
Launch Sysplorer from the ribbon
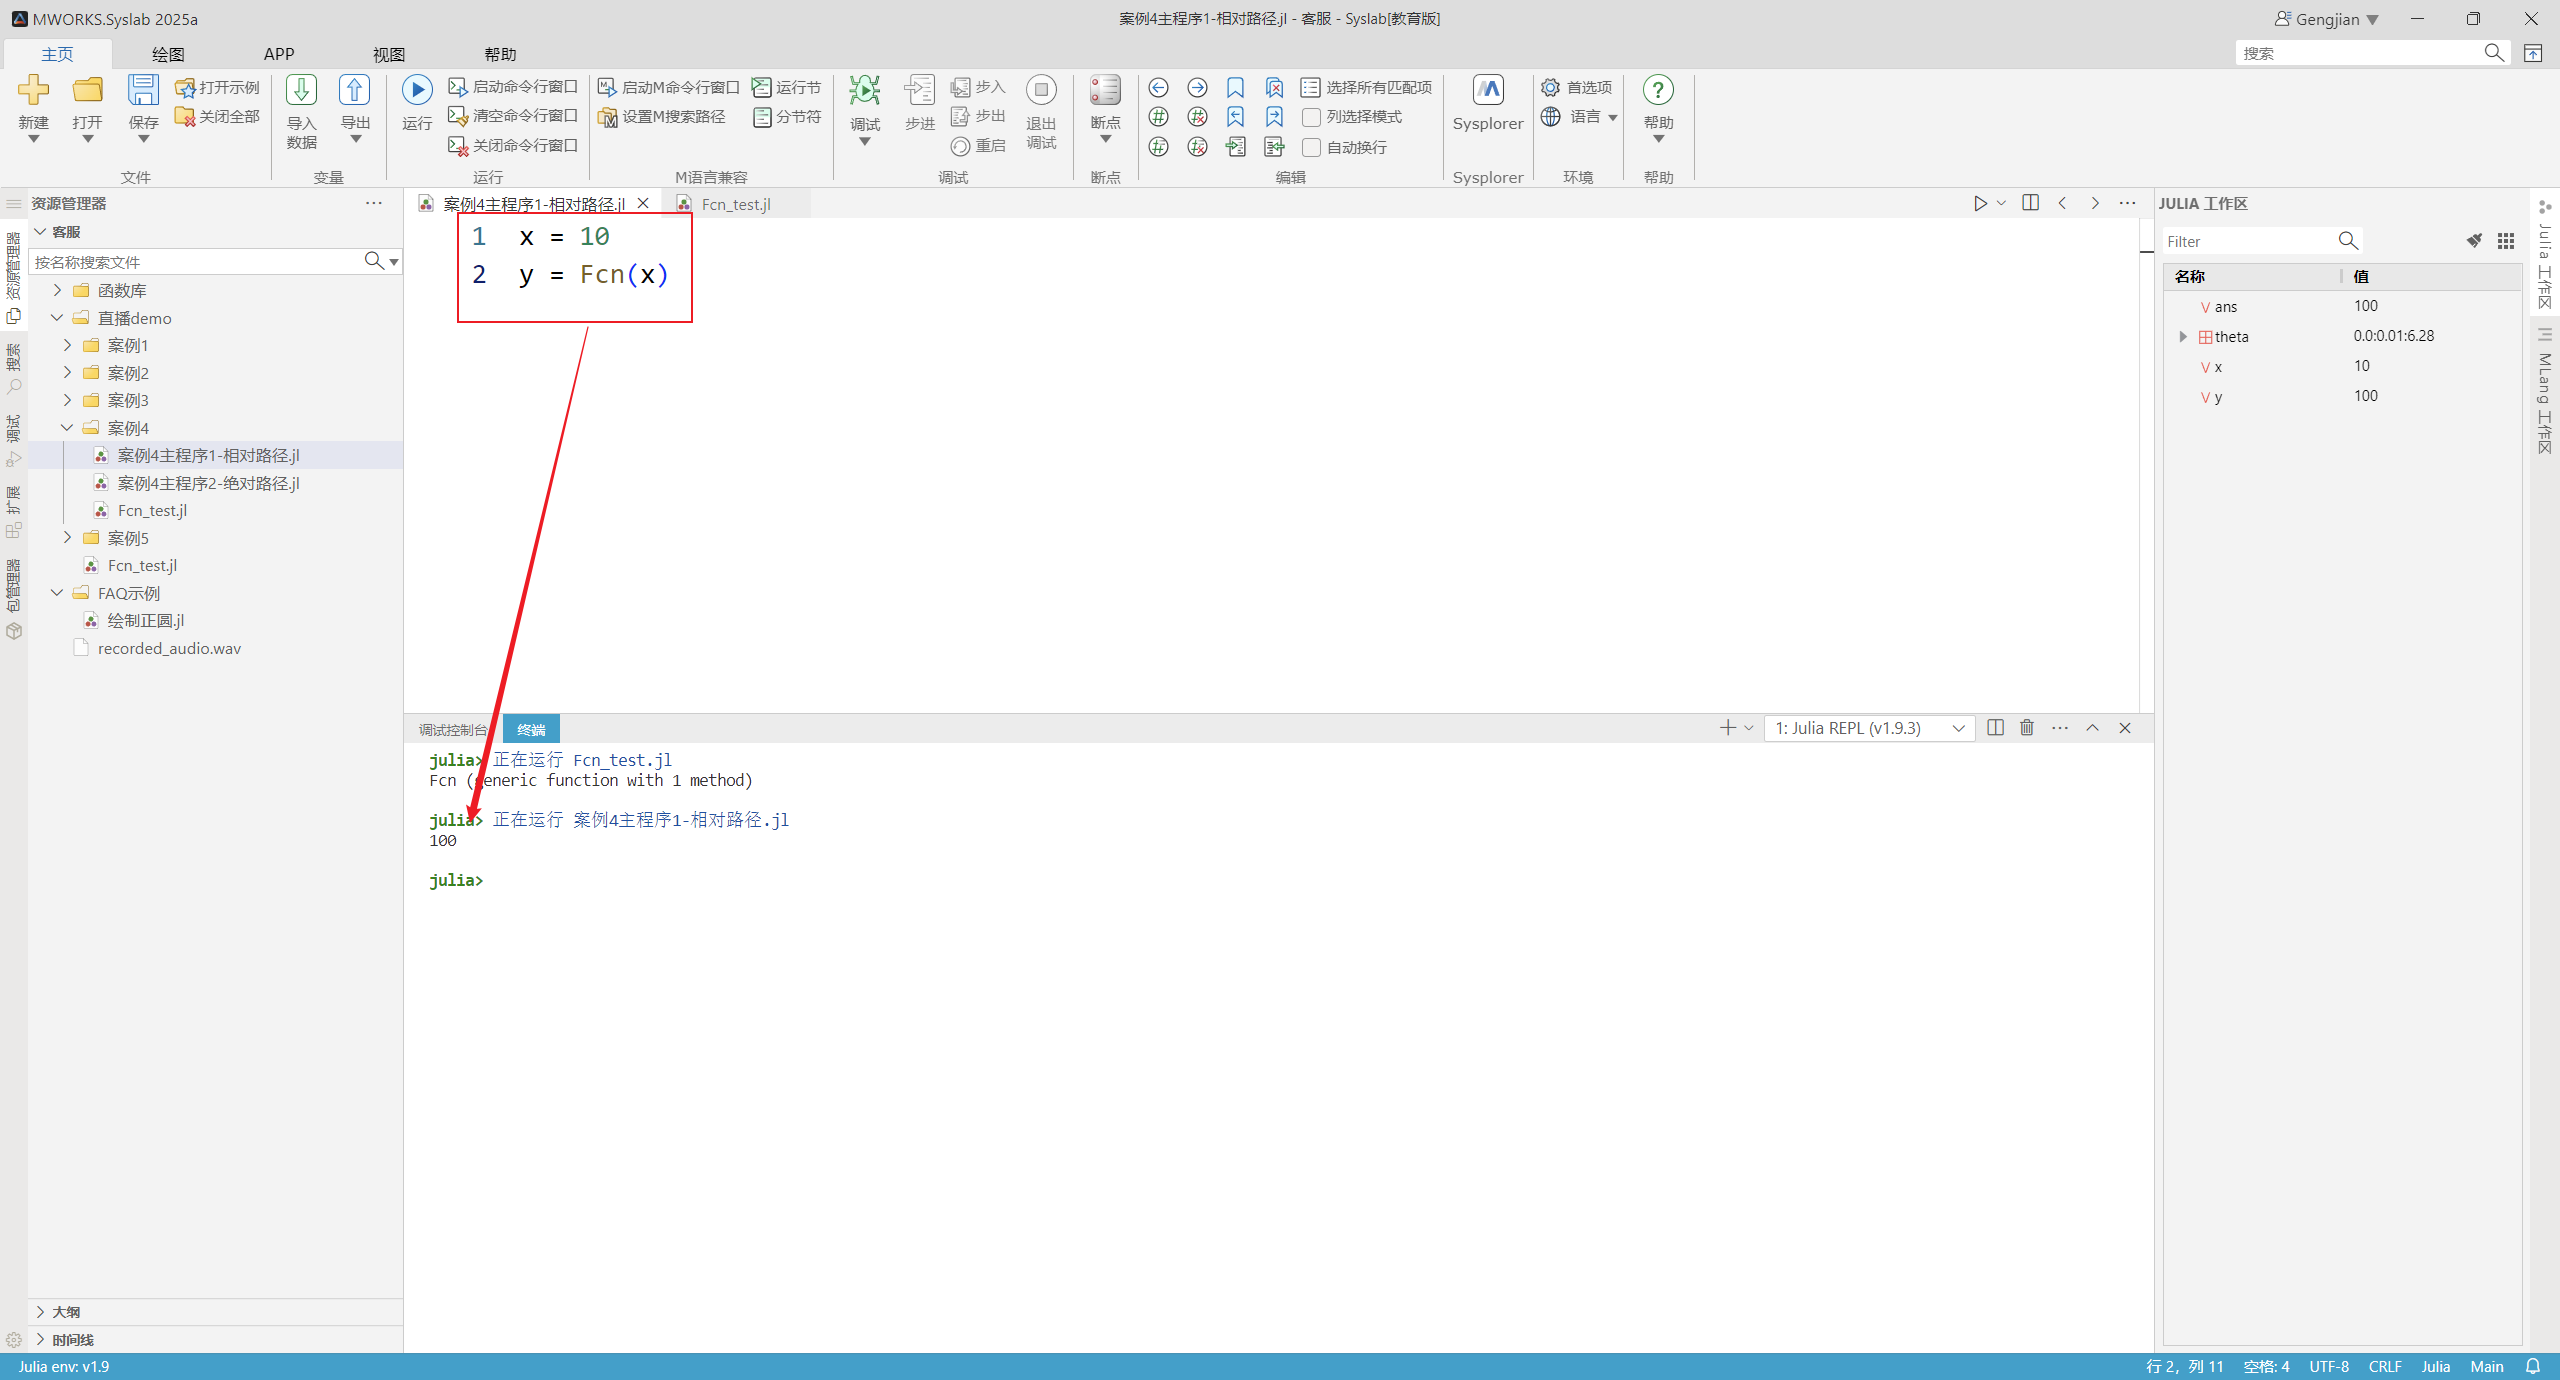(x=1488, y=90)
